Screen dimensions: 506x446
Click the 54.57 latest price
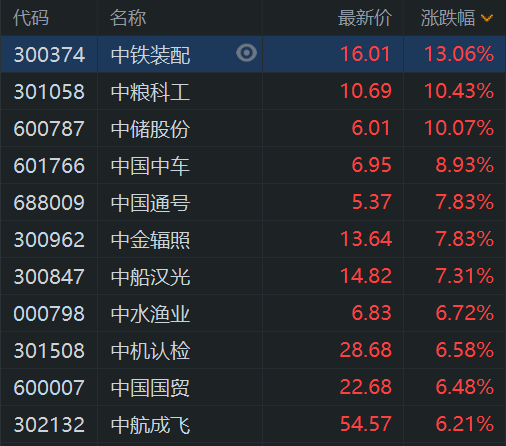click(366, 424)
